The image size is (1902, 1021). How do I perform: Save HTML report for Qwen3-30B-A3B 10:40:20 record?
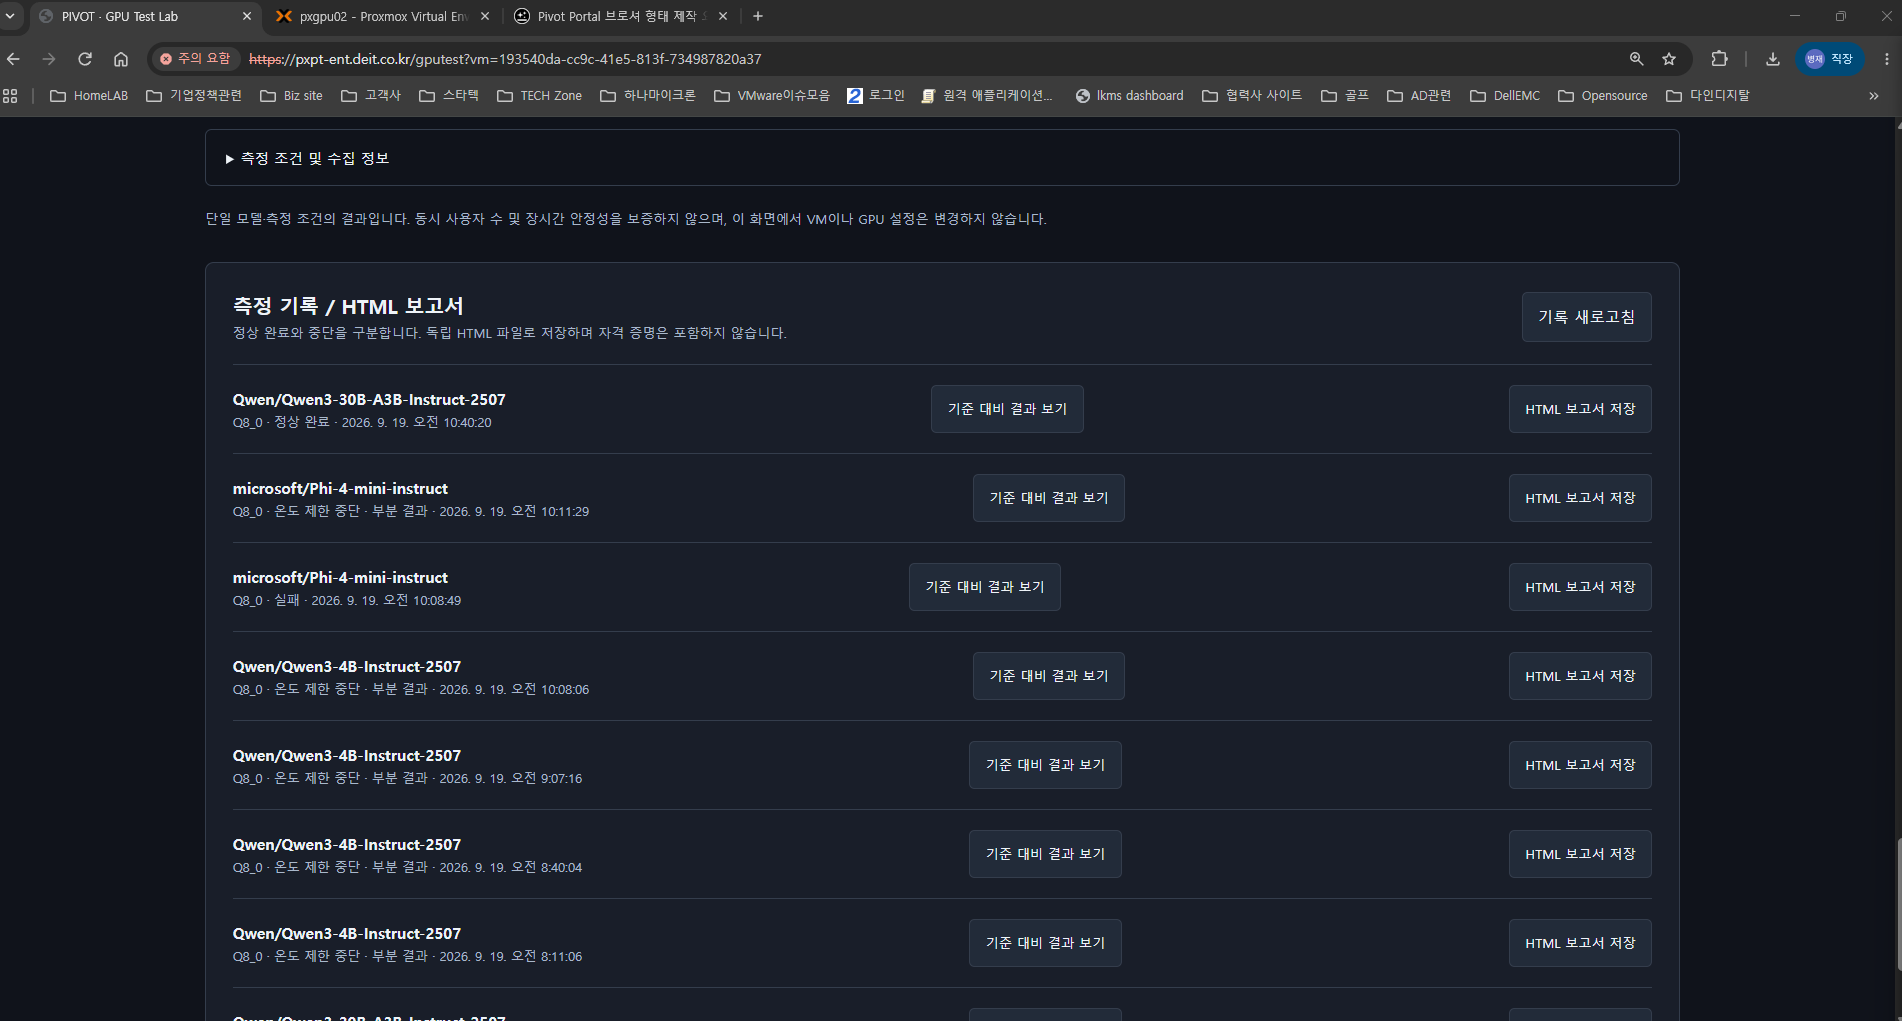pos(1580,409)
